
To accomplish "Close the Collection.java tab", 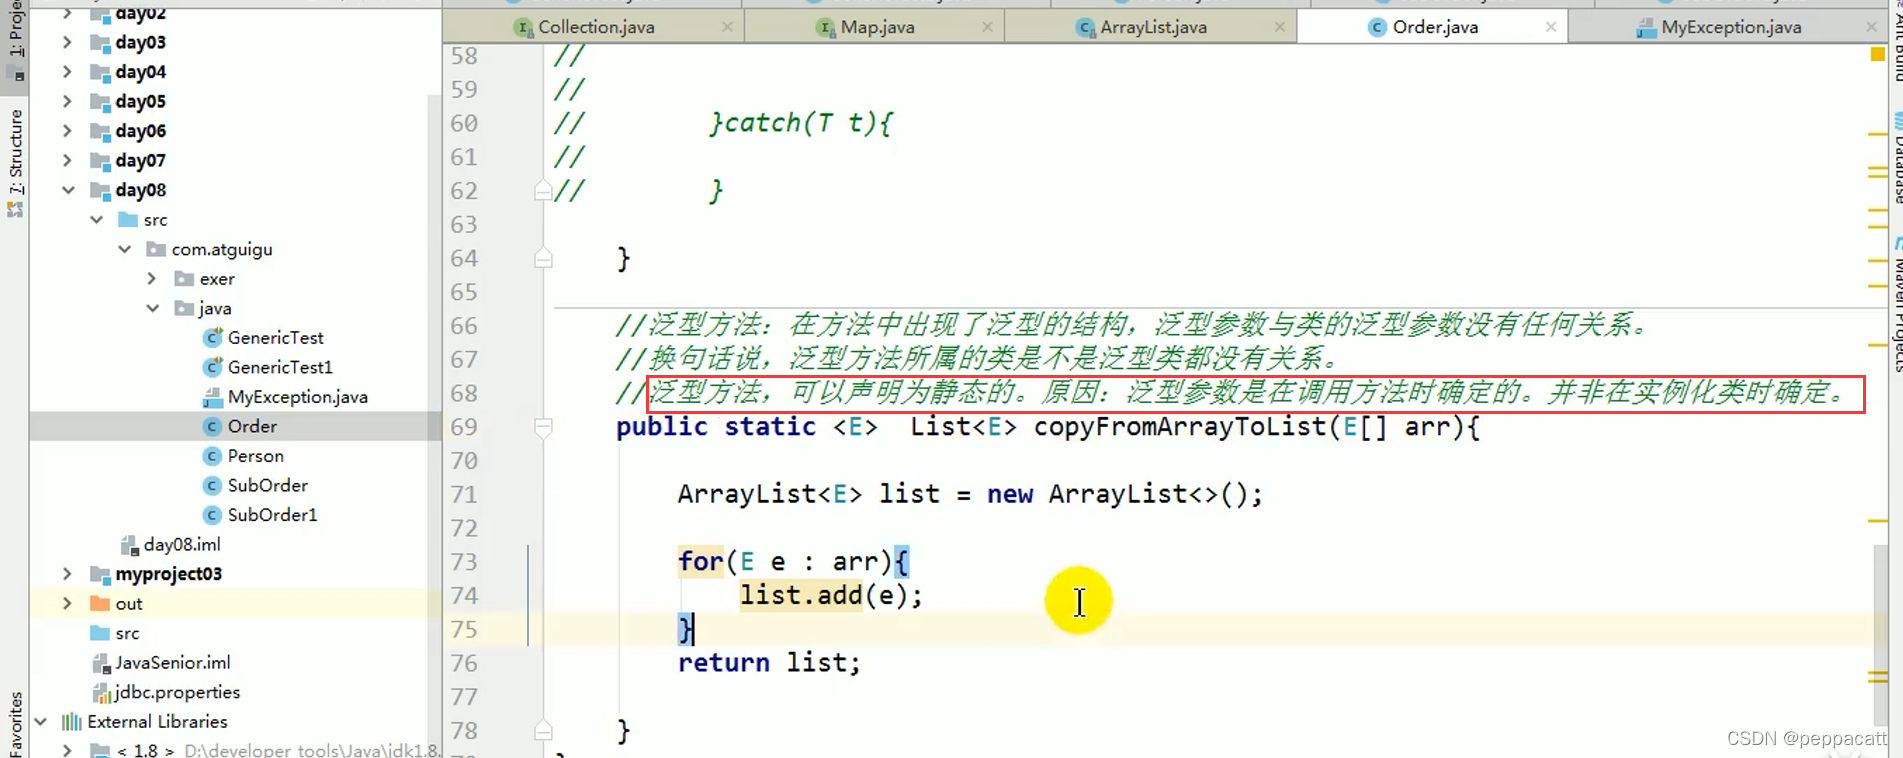I will tap(727, 27).
